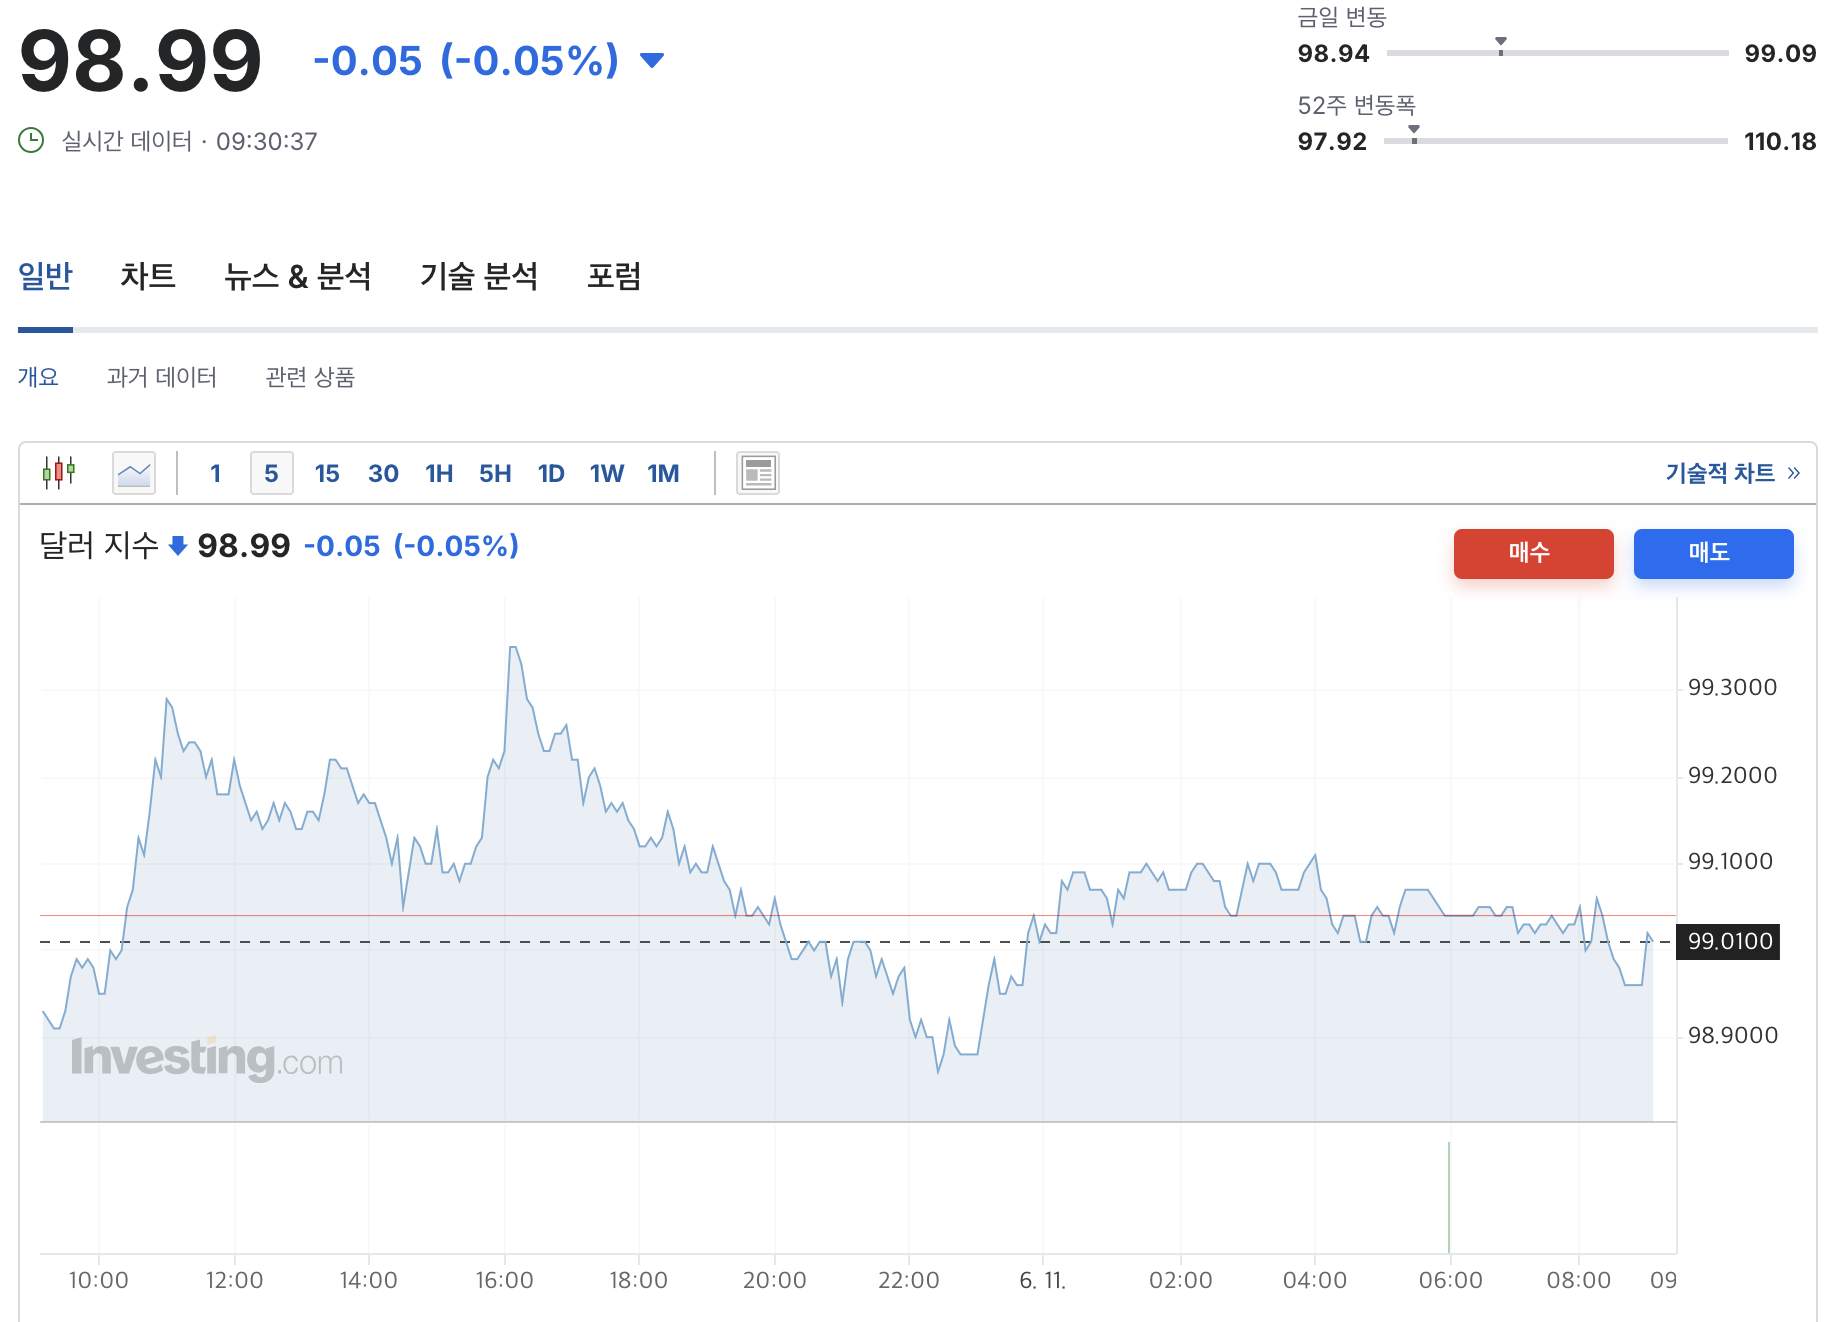Click the 99.2000 price axis label
The height and width of the screenshot is (1322, 1840).
1732,776
